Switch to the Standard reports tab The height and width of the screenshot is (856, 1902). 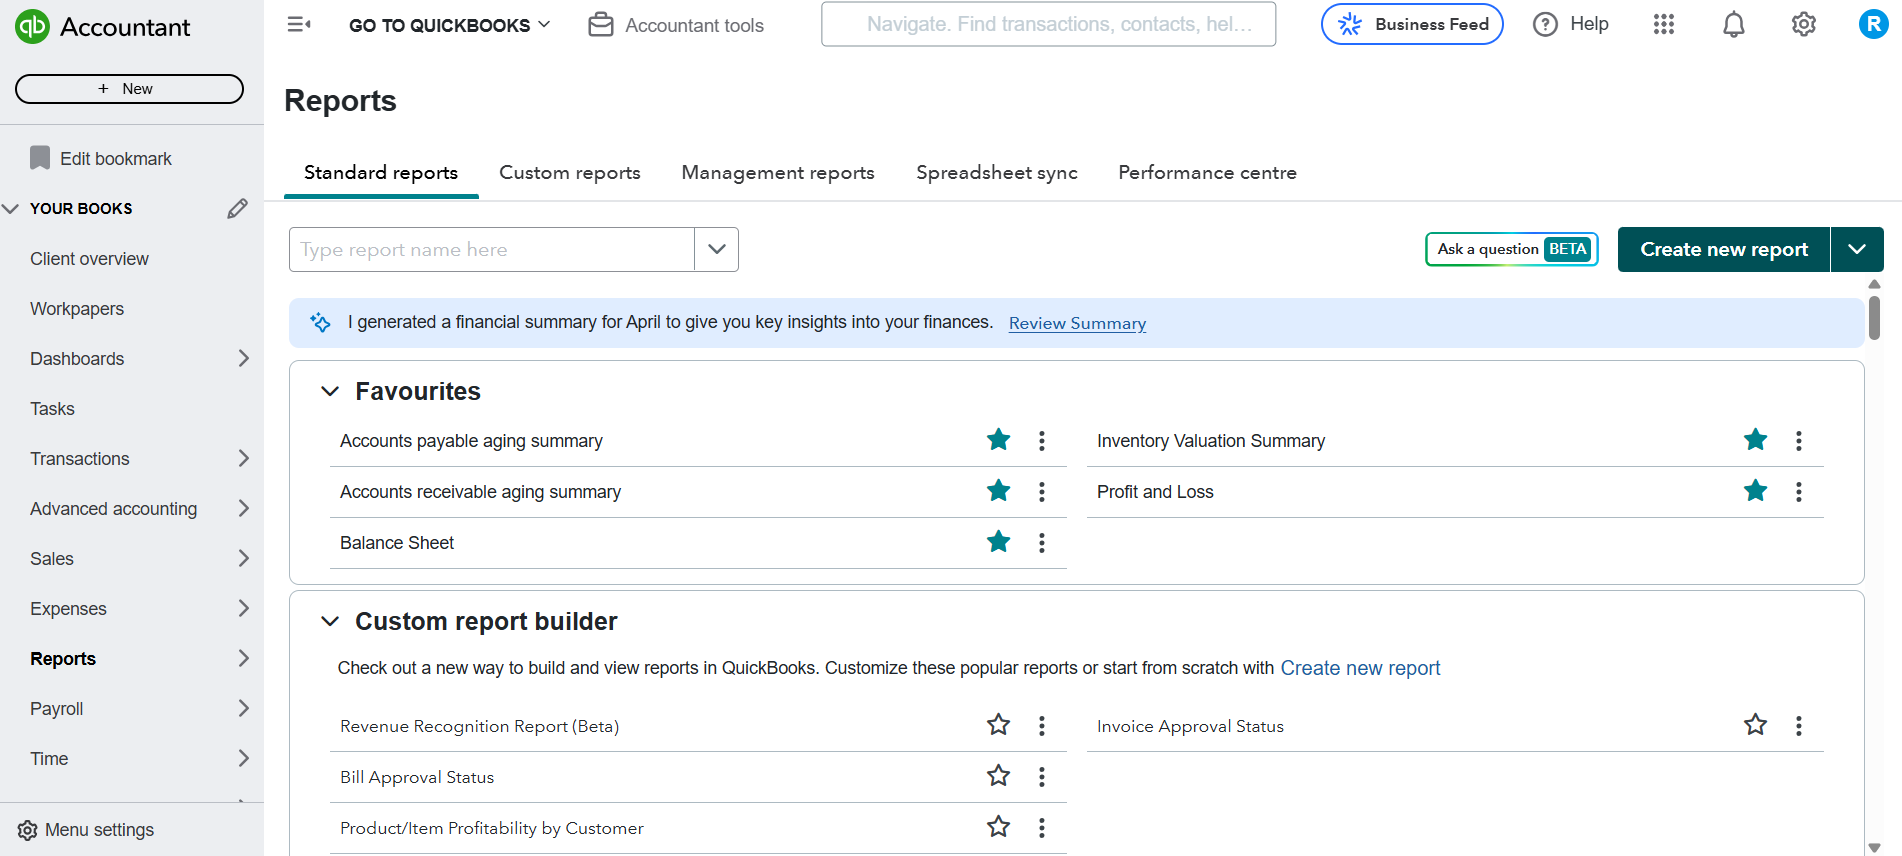tap(381, 173)
